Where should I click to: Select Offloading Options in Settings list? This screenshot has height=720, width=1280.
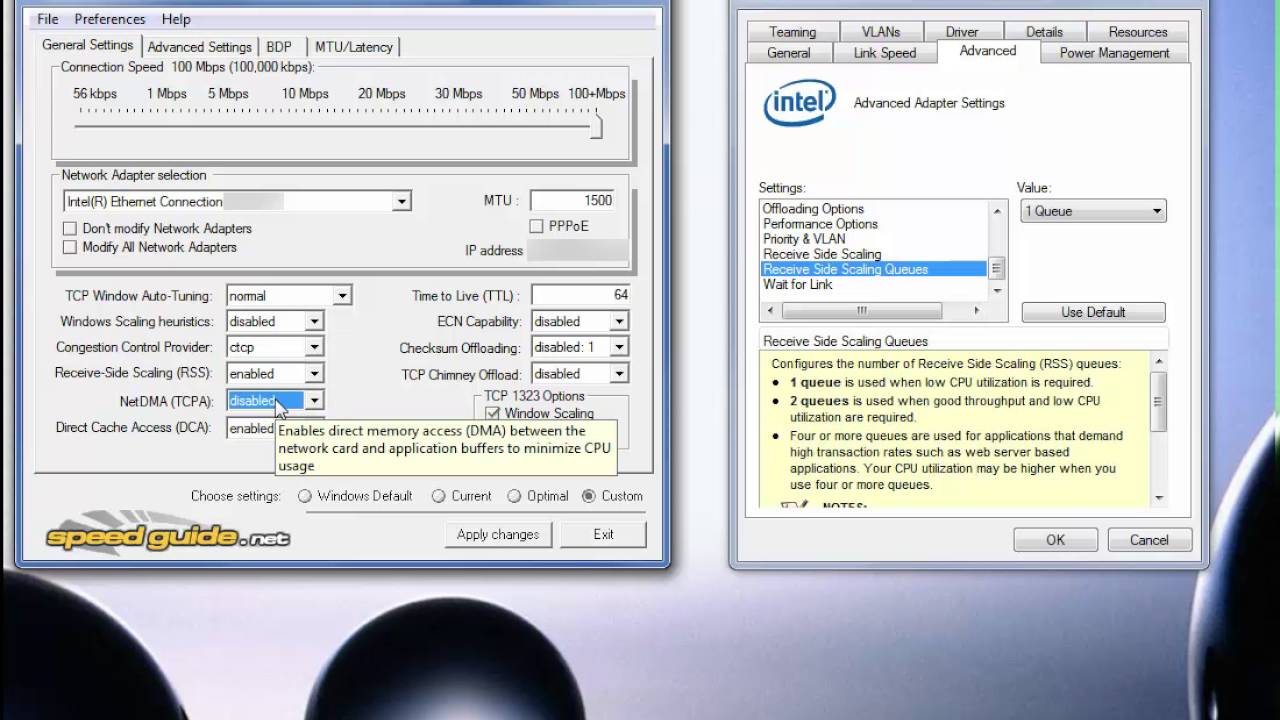(813, 209)
